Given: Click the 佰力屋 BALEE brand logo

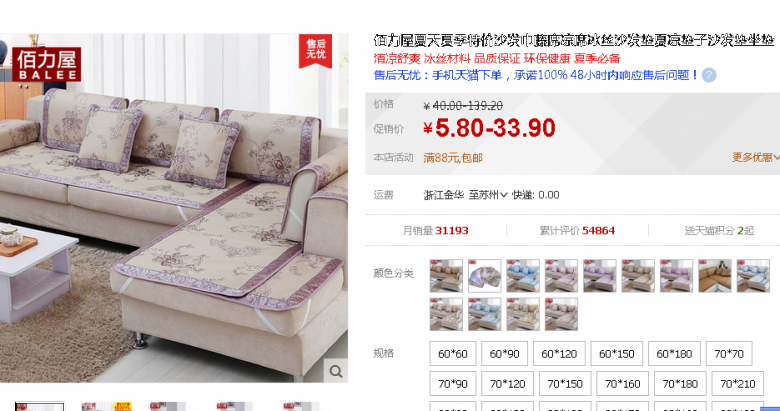Looking at the screenshot, I should [46, 65].
